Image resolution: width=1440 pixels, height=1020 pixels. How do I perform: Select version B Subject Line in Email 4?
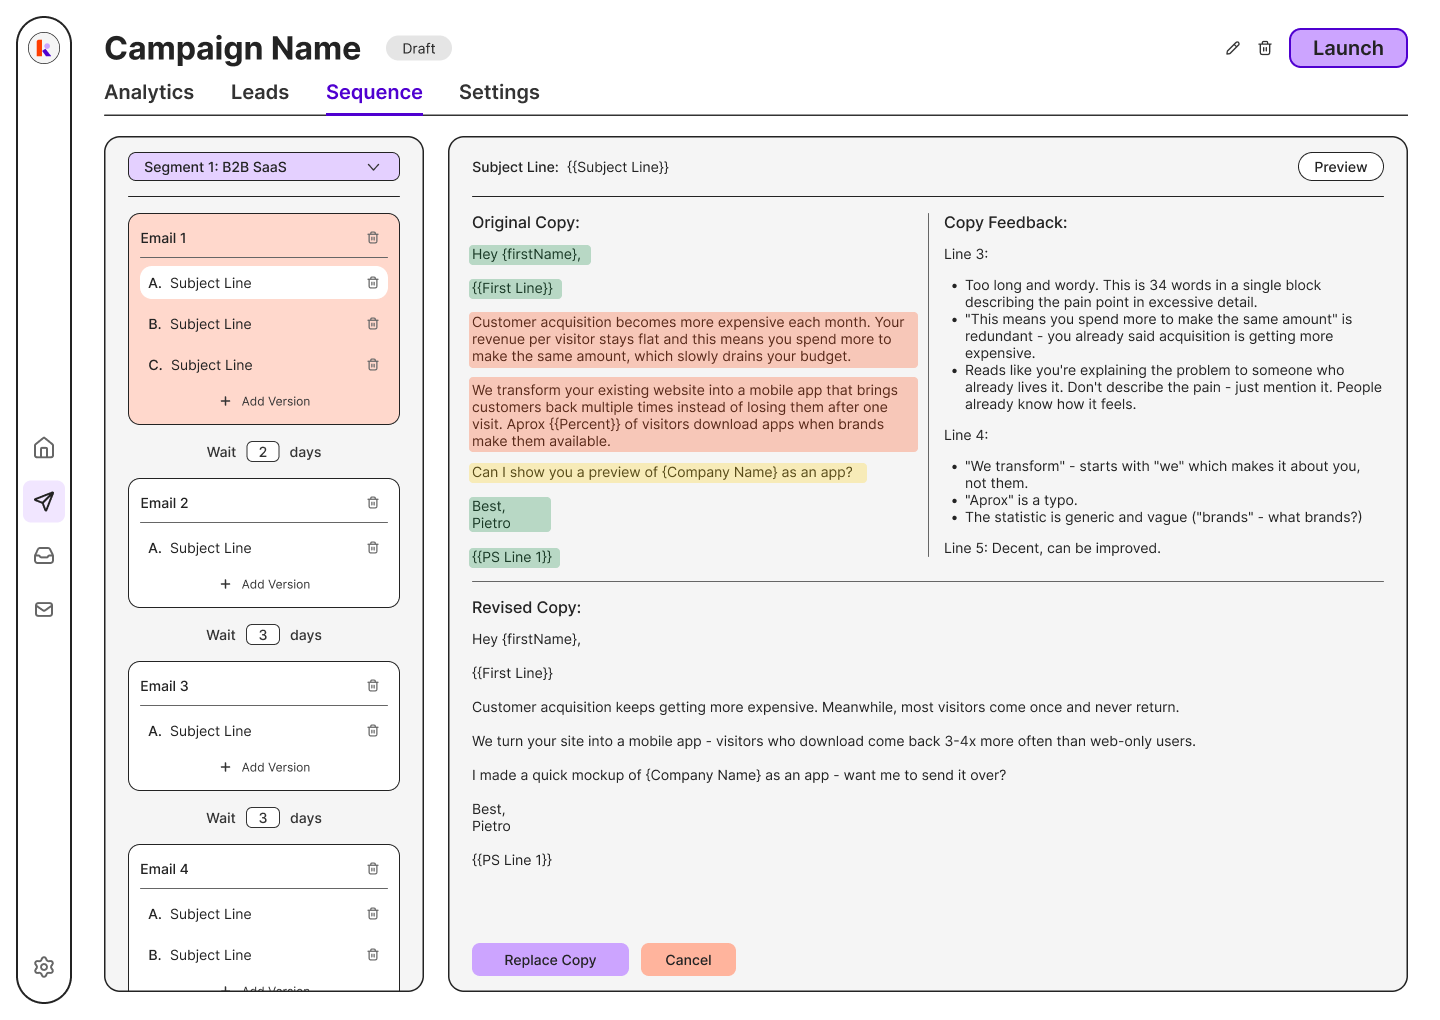coord(264,955)
